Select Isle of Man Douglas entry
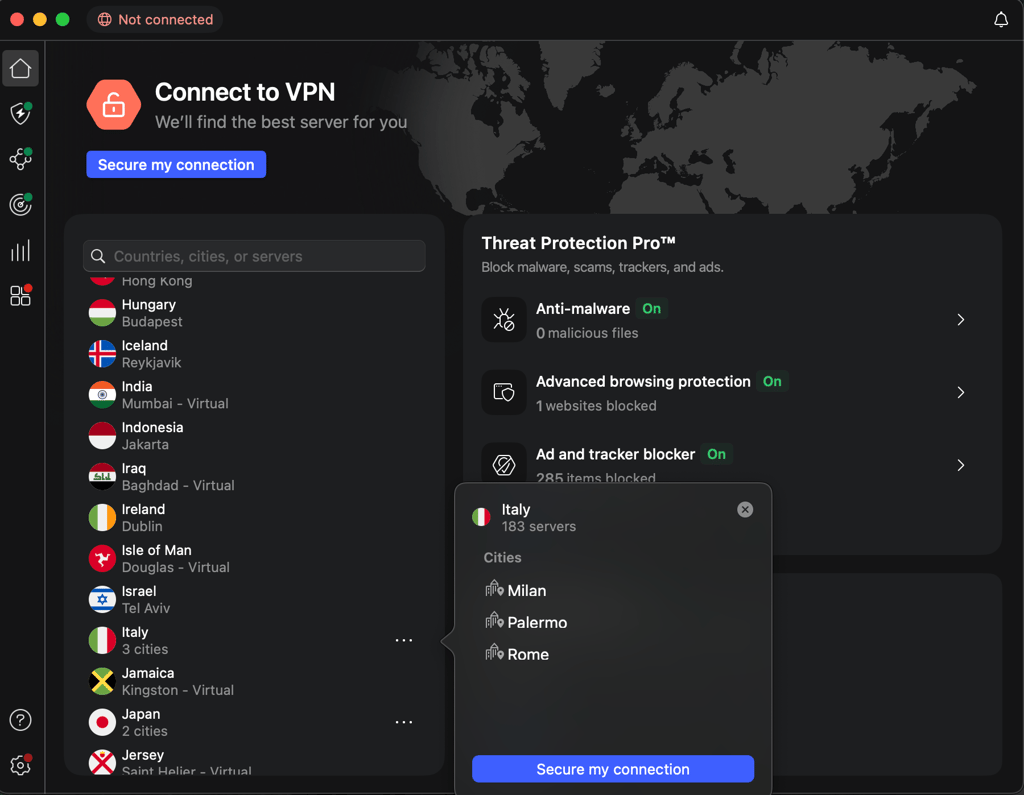Screen dimensions: 1024x795 [254, 559]
